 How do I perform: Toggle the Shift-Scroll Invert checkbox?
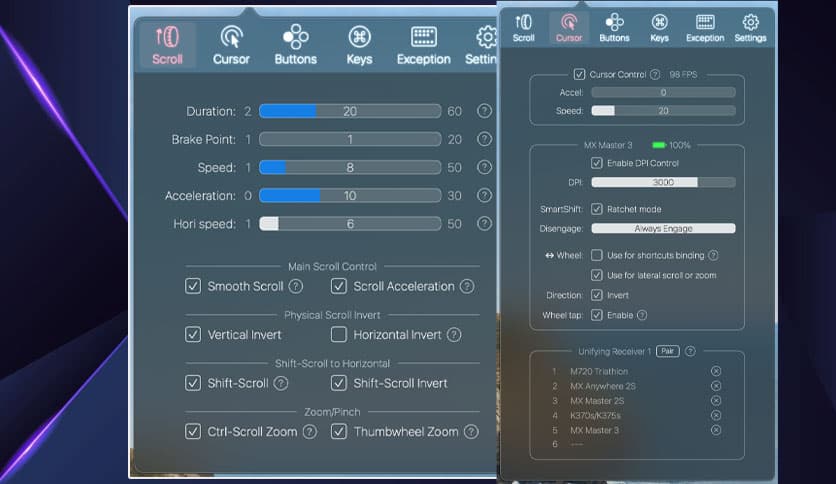pyautogui.click(x=339, y=383)
